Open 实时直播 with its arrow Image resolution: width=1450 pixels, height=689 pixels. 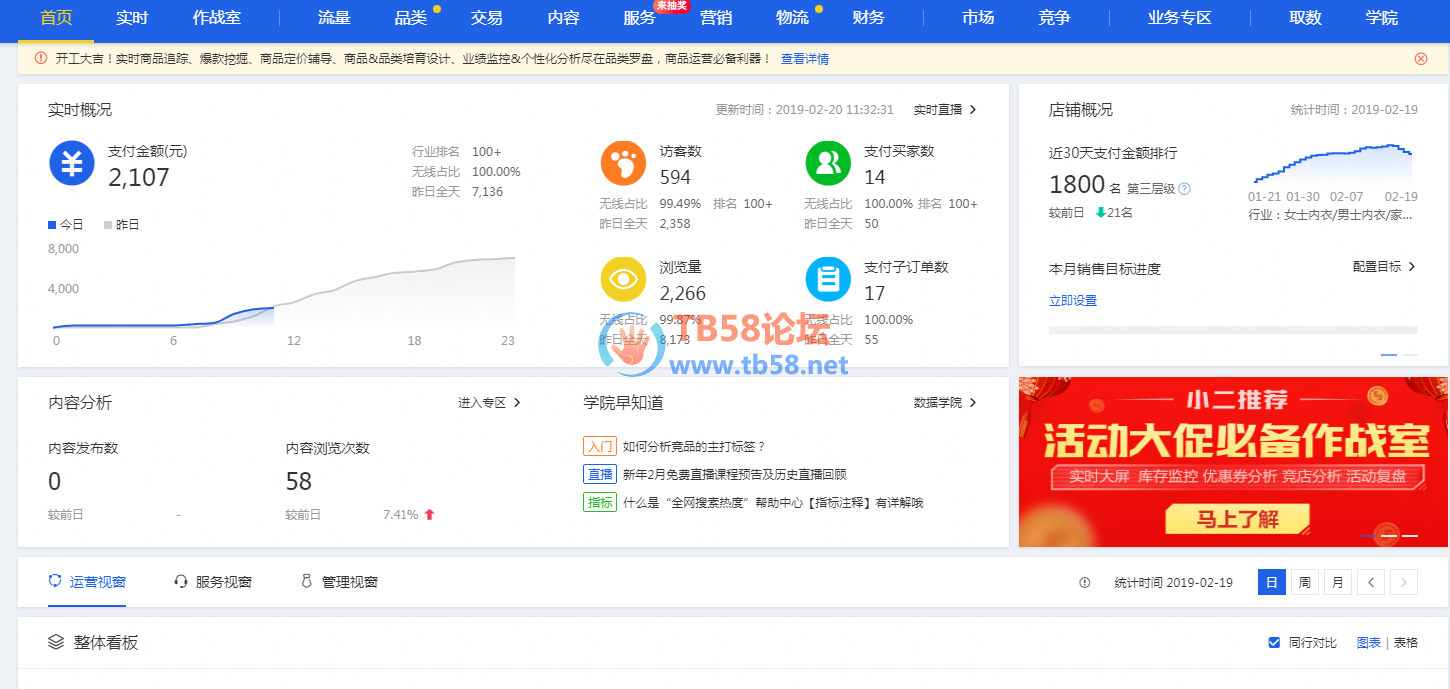[x=945, y=109]
